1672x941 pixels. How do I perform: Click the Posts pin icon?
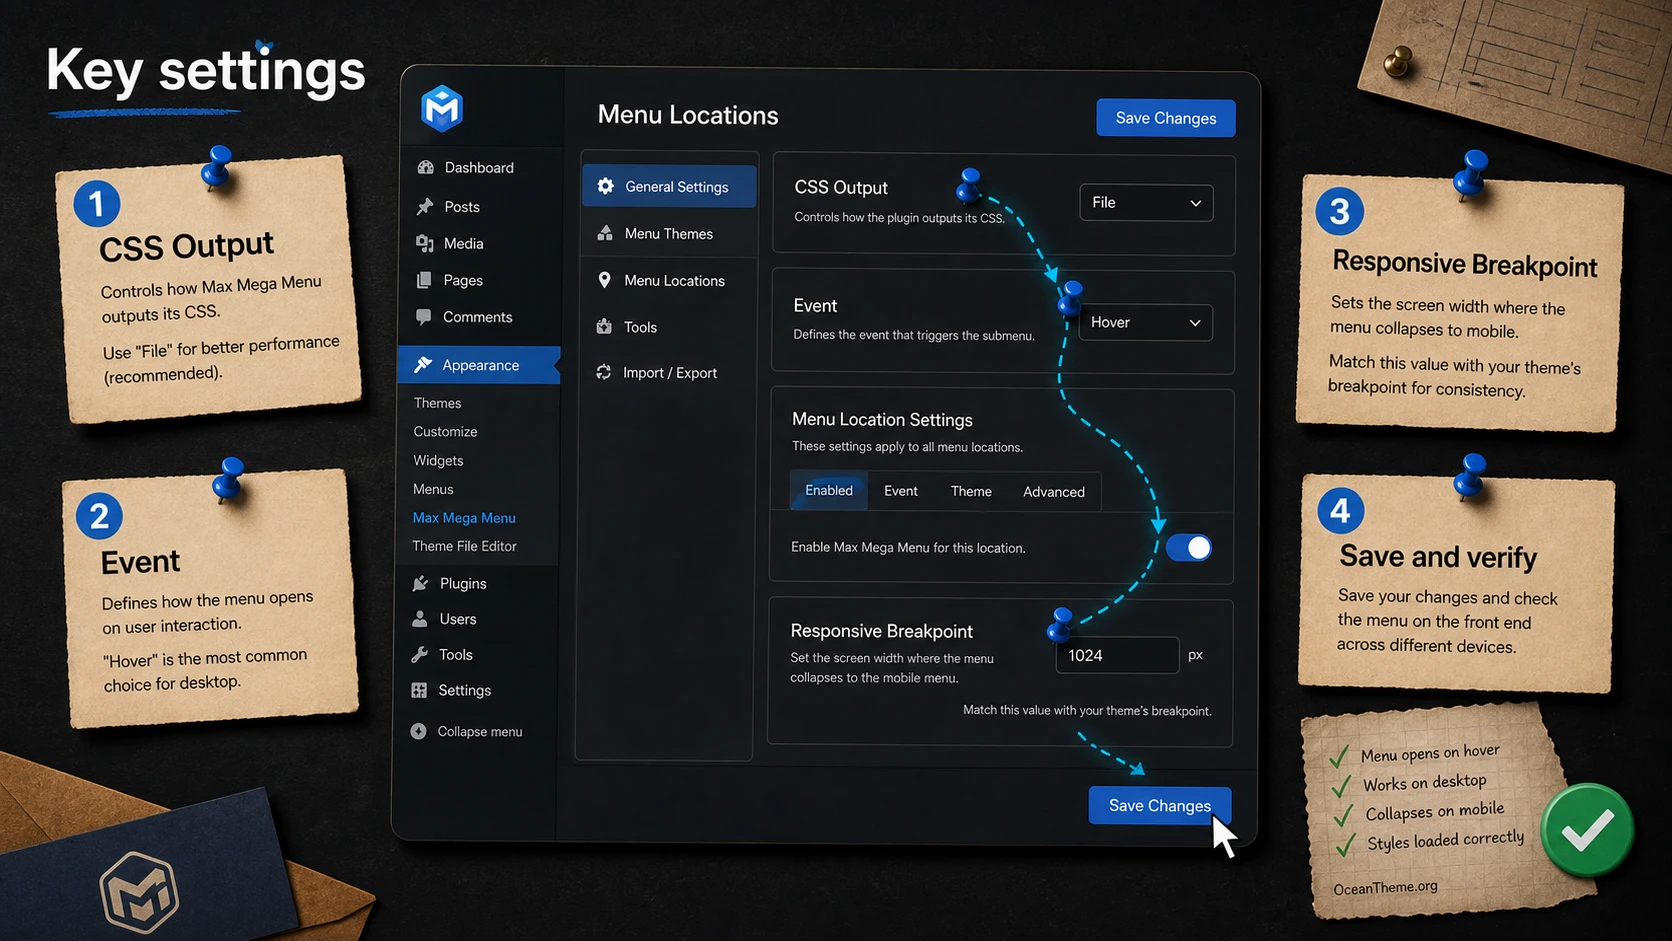pos(425,206)
